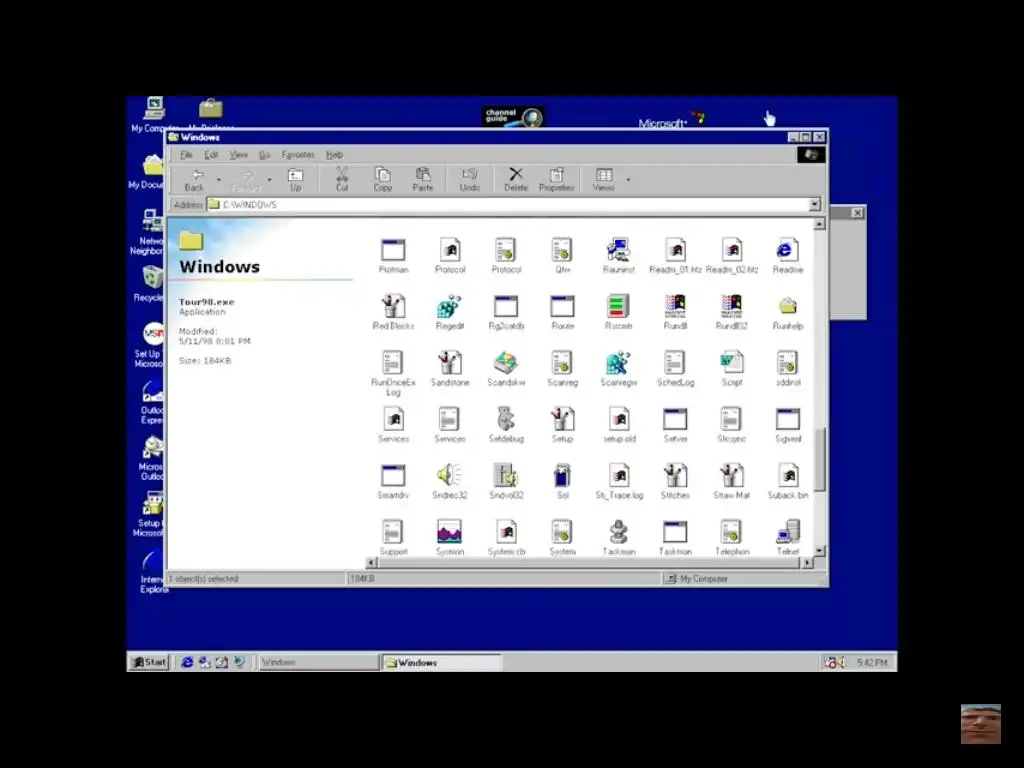
Task: Open the File menu
Action: tap(186, 155)
